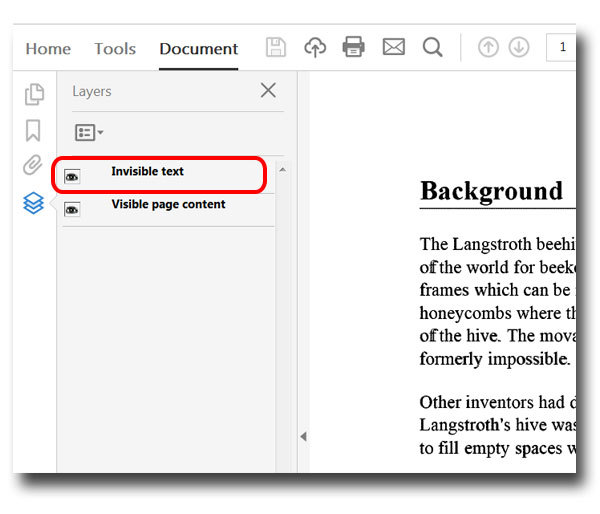The height and width of the screenshot is (514, 600).
Task: Open Layers options dropdown menu
Action: point(89,133)
